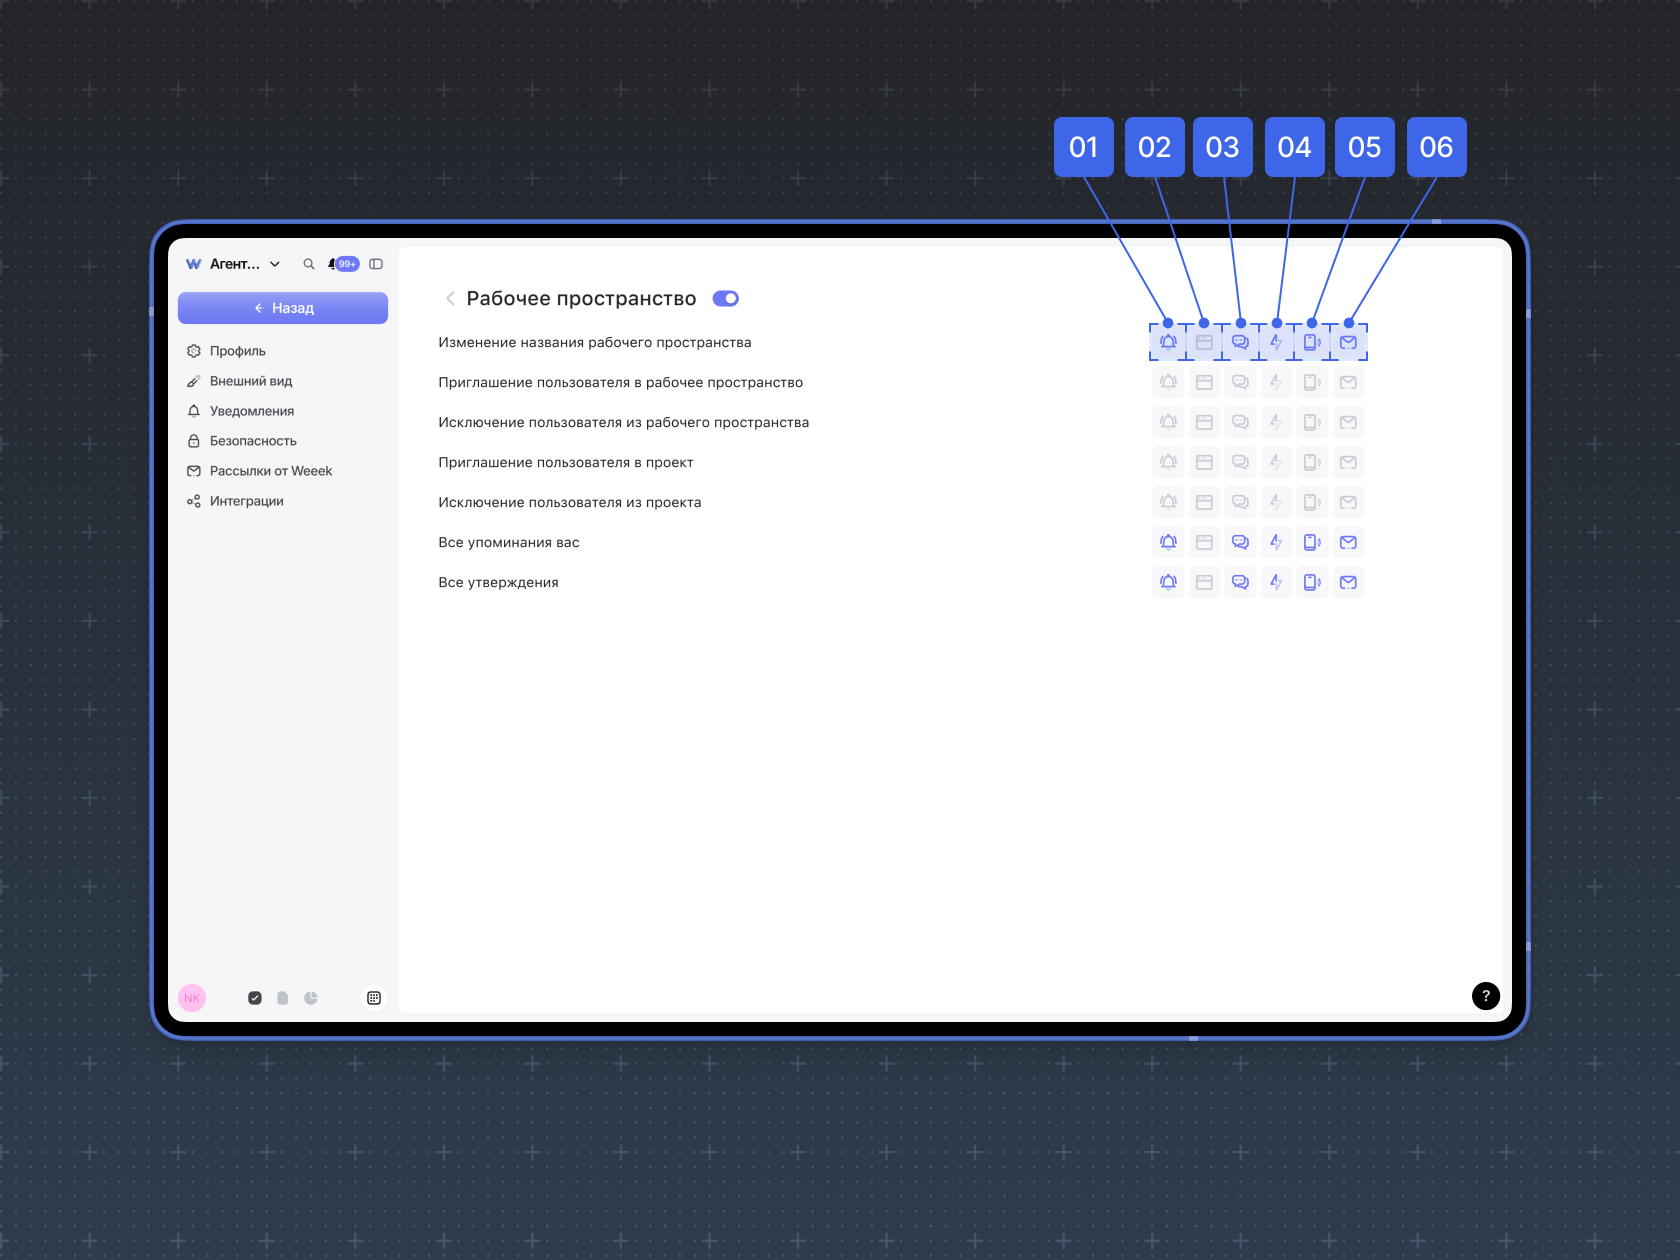Expand the Агент workspace dropdown
The image size is (1680, 1260).
[x=275, y=264]
